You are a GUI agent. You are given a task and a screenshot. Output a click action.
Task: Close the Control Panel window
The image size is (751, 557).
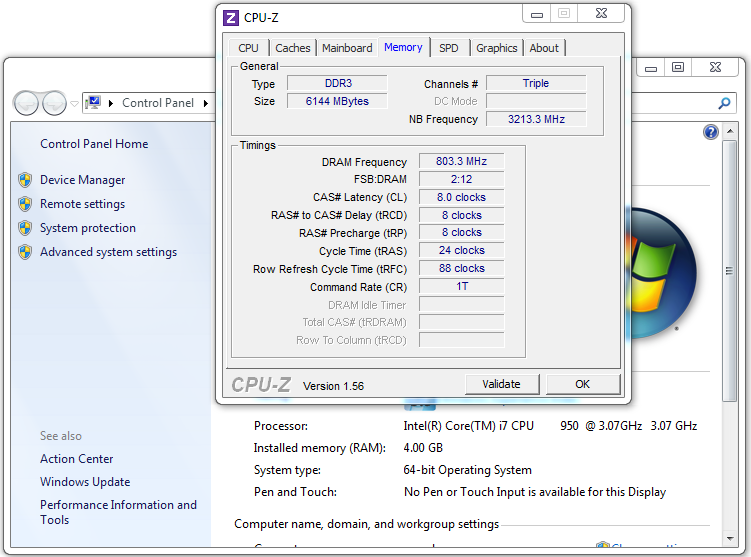click(716, 67)
